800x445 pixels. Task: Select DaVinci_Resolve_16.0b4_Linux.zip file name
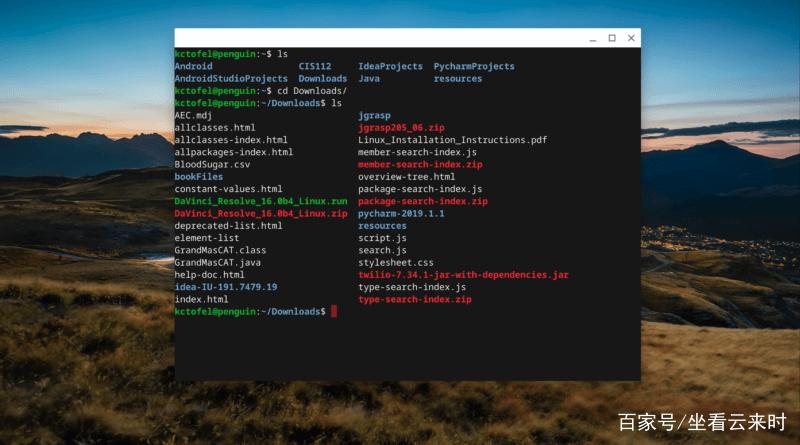[261, 213]
